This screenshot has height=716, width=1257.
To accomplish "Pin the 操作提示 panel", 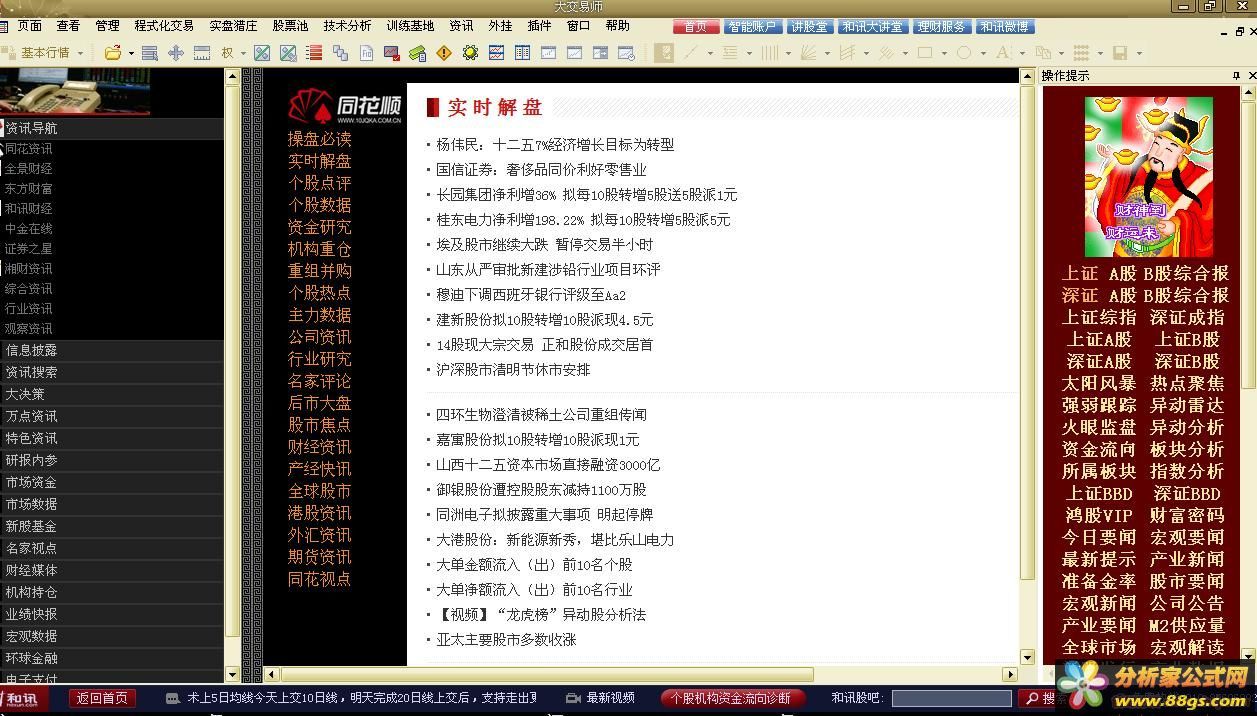I will [x=1236, y=76].
